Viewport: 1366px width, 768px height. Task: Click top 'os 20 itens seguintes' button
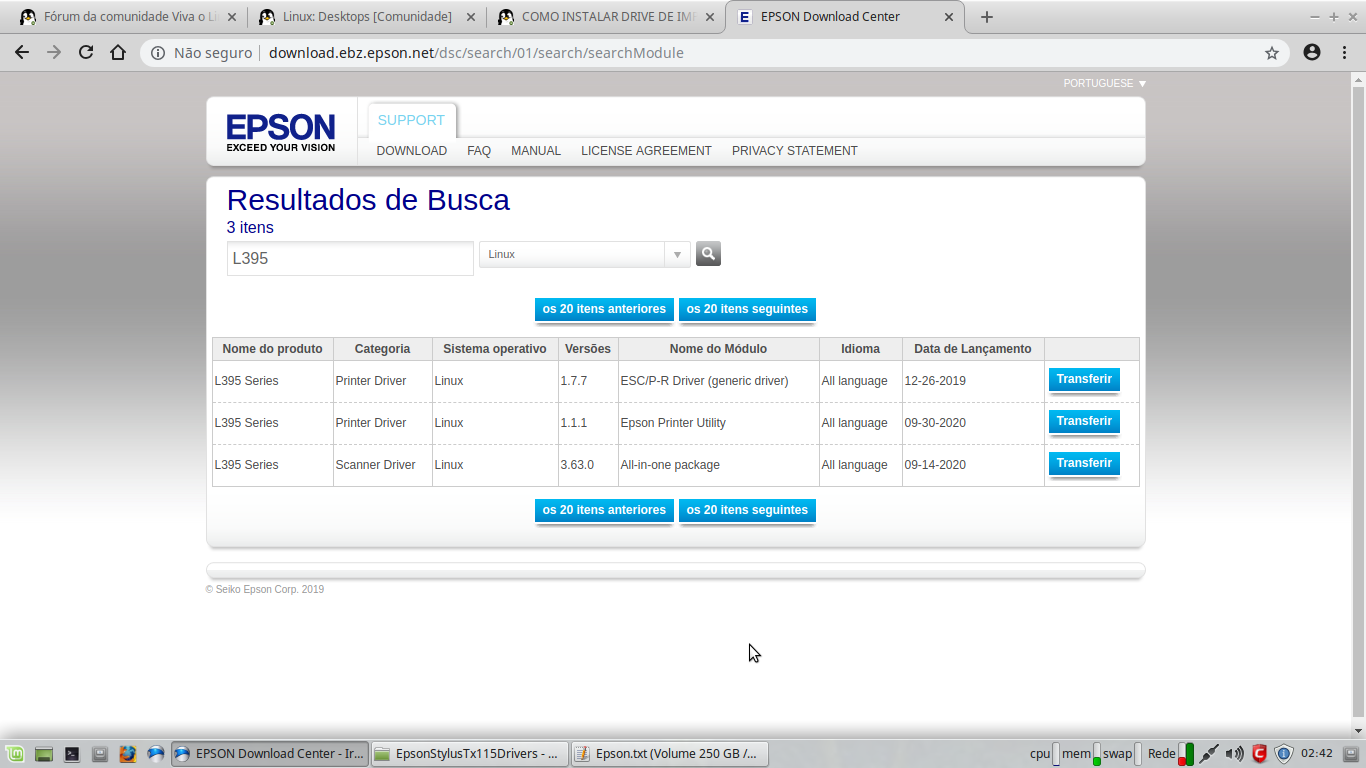point(747,310)
